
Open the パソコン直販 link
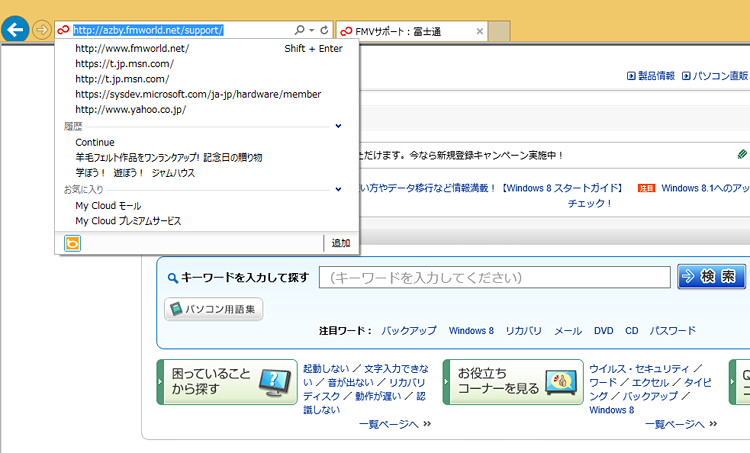click(x=720, y=76)
